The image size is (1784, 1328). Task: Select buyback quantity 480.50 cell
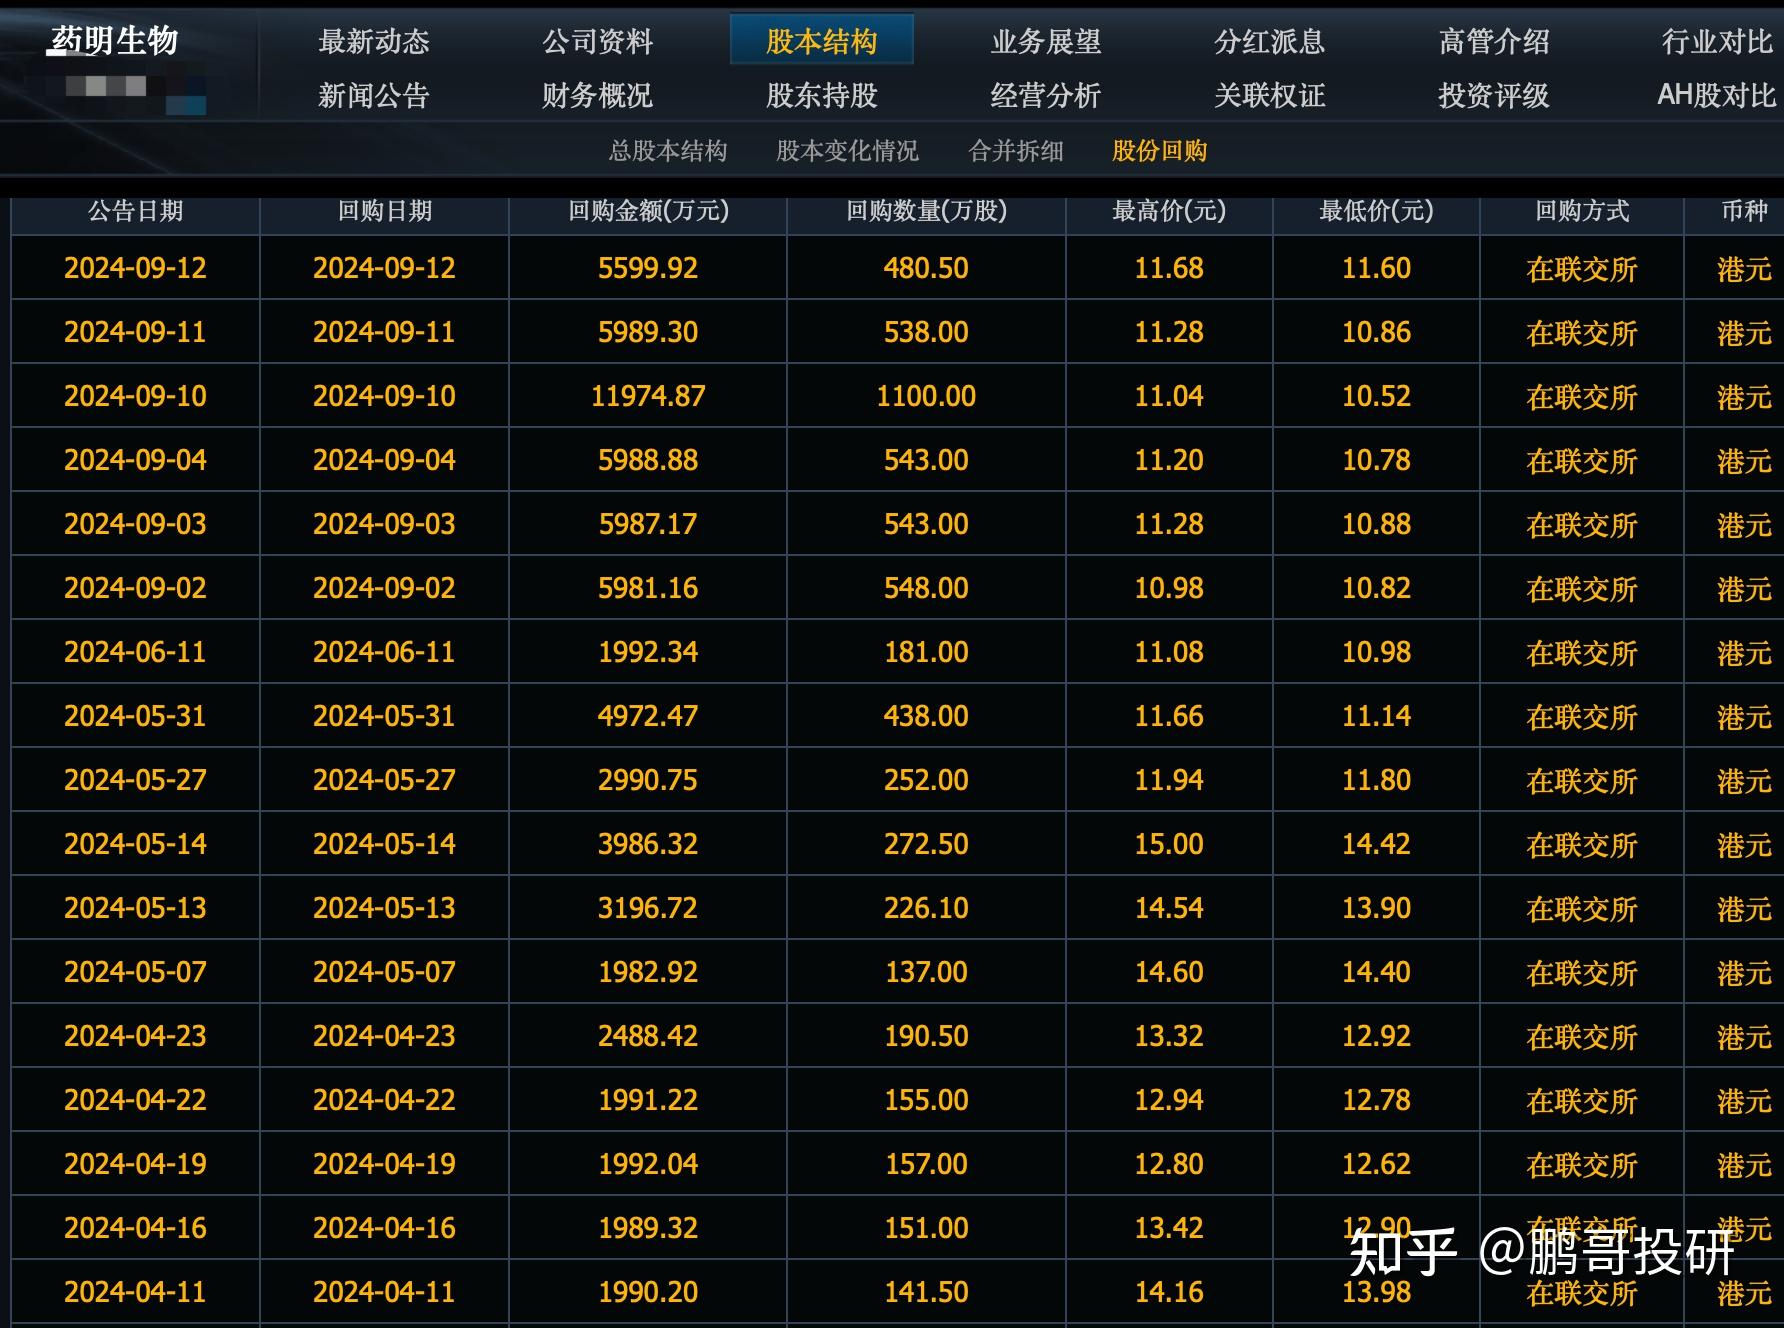927,268
